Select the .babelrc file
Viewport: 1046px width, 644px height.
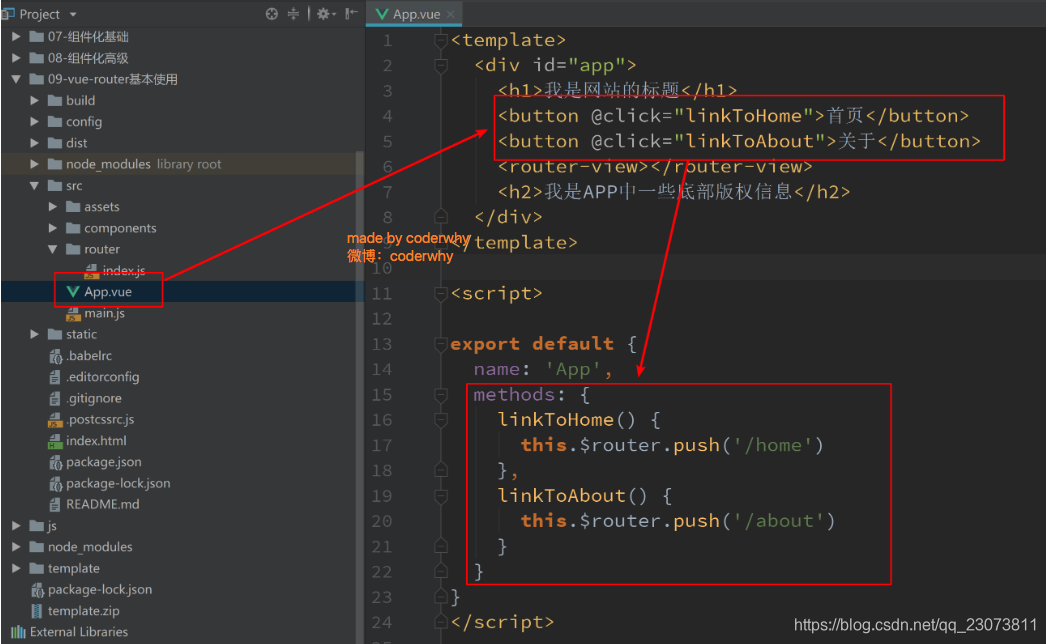tap(89, 356)
